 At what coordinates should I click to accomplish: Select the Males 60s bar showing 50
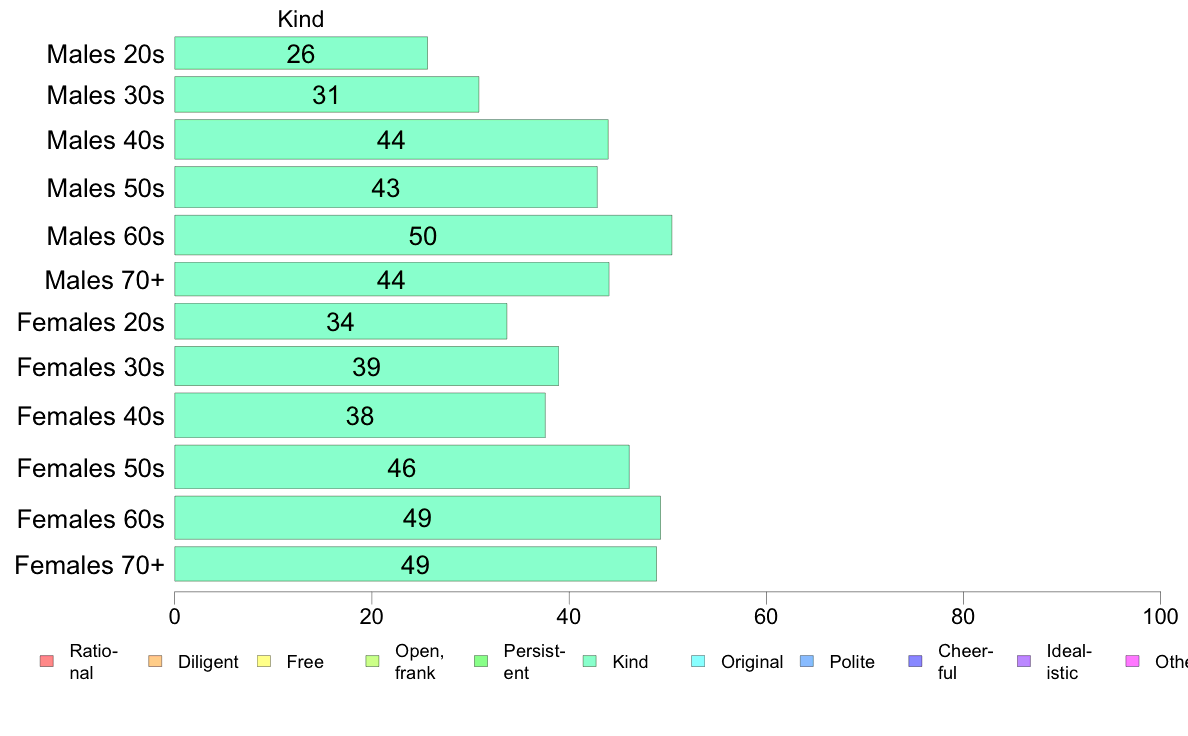423,235
